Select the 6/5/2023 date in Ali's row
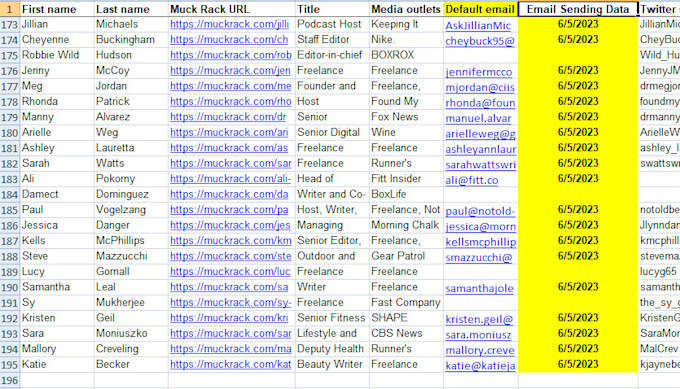This screenshot has width=680, height=389. (x=578, y=179)
